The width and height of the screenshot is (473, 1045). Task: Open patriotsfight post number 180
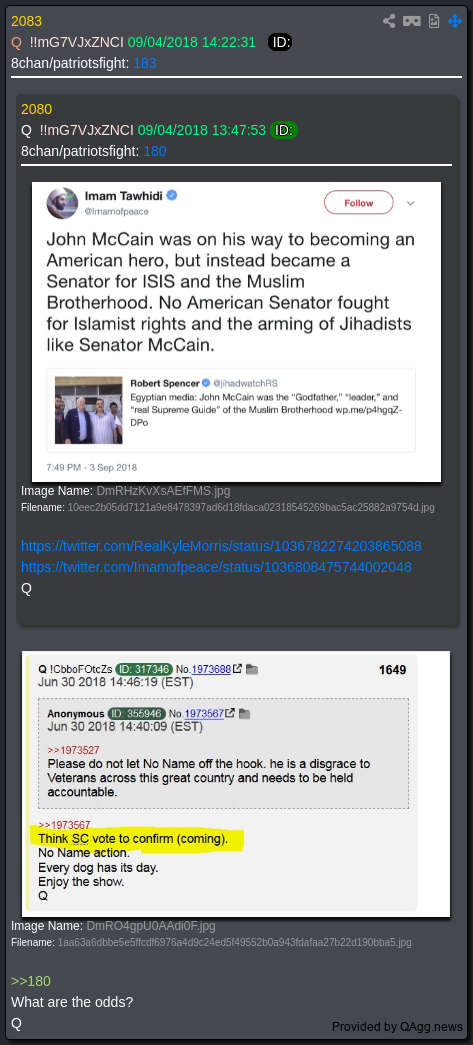pyautogui.click(x=155, y=151)
